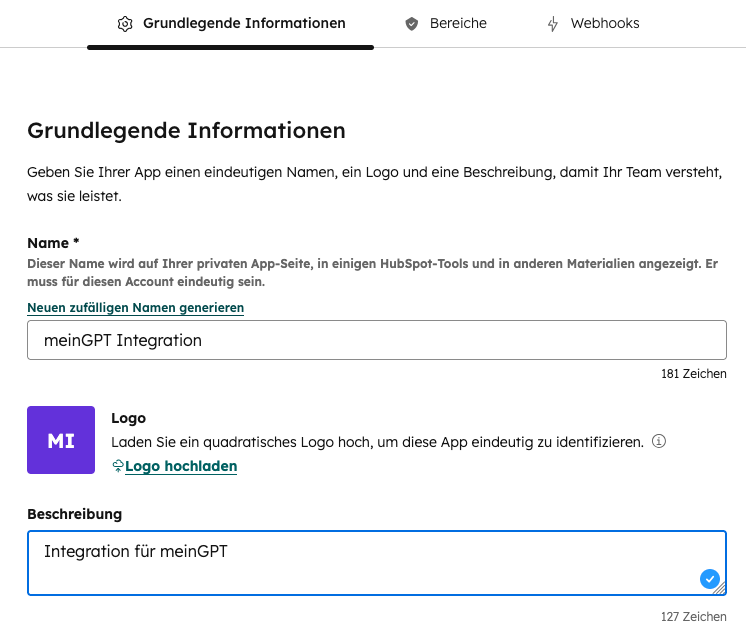Click the lightning bolt icon next to Webhooks
The image size is (746, 634).
click(x=552, y=24)
